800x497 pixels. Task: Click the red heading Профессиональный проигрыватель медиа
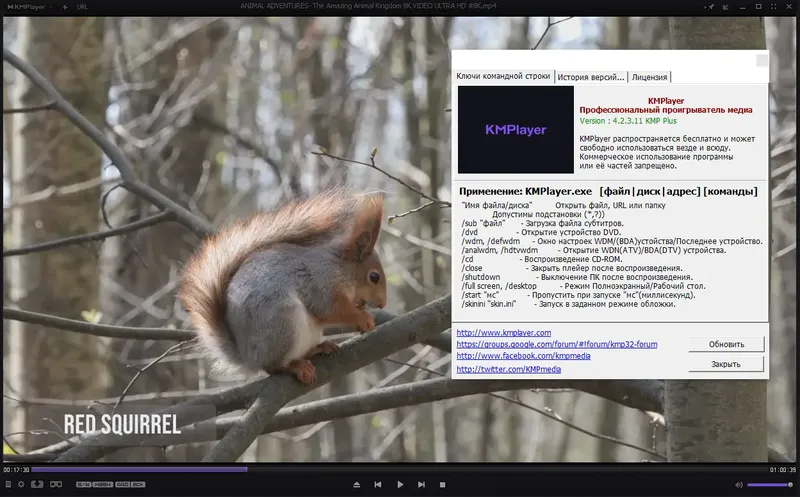pos(665,110)
